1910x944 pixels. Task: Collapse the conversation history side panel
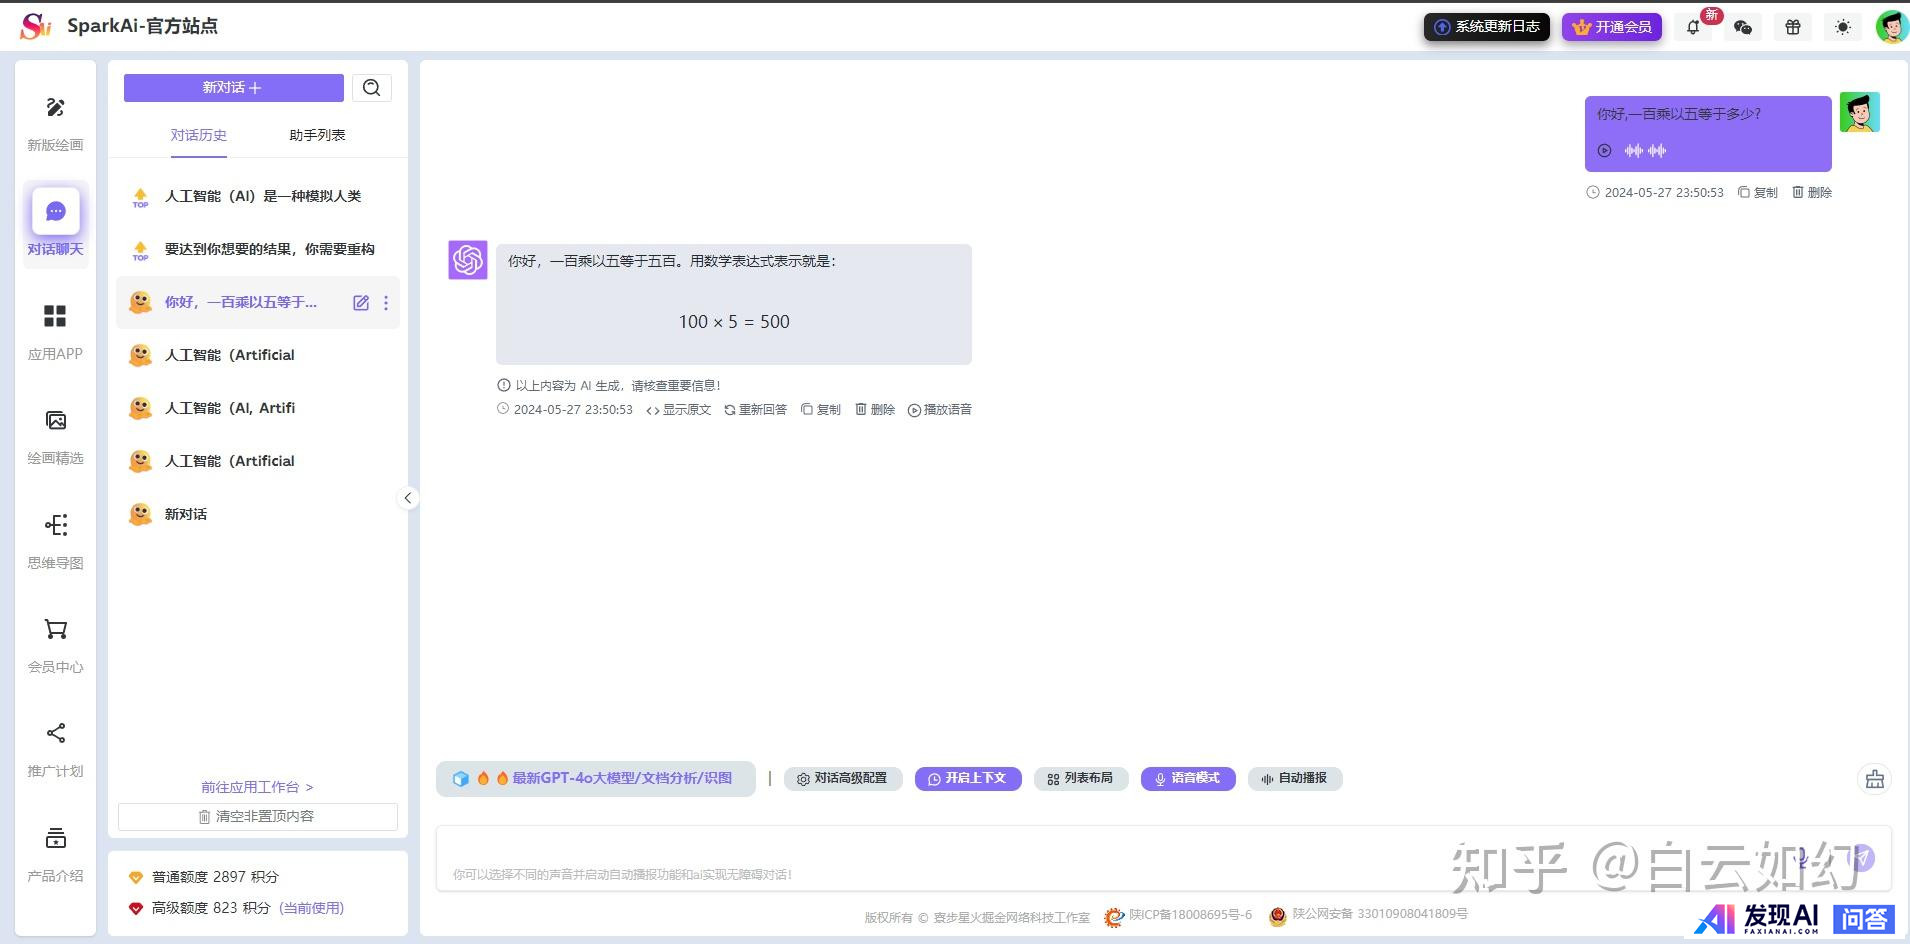click(x=408, y=498)
